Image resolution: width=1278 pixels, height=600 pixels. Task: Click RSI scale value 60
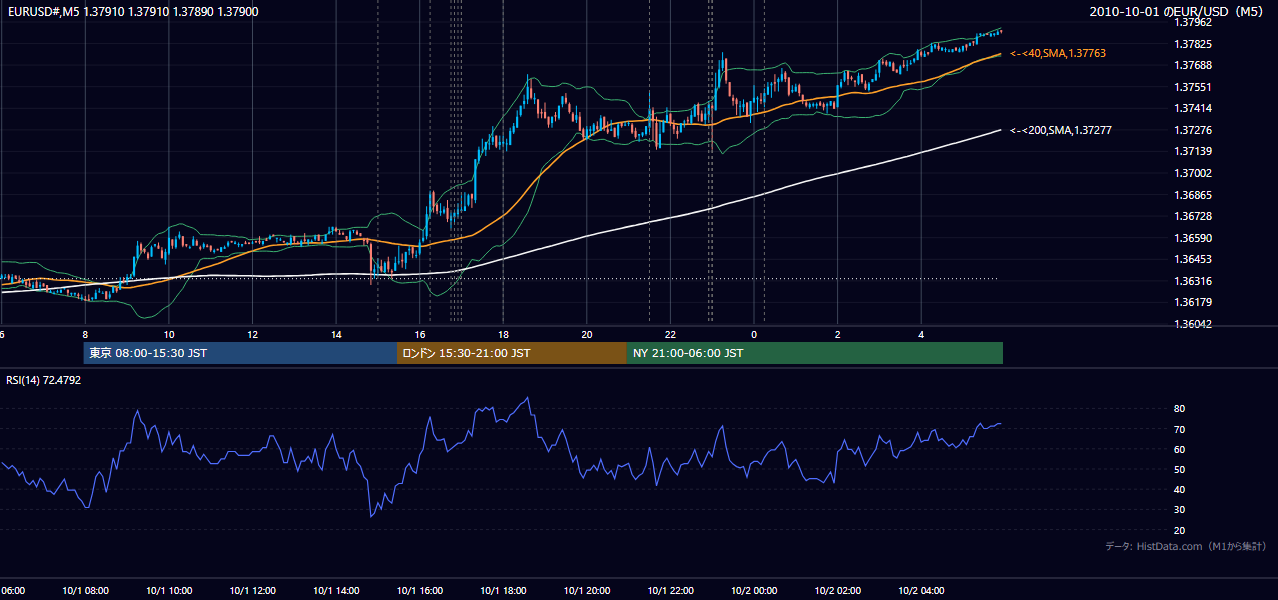coord(1179,449)
